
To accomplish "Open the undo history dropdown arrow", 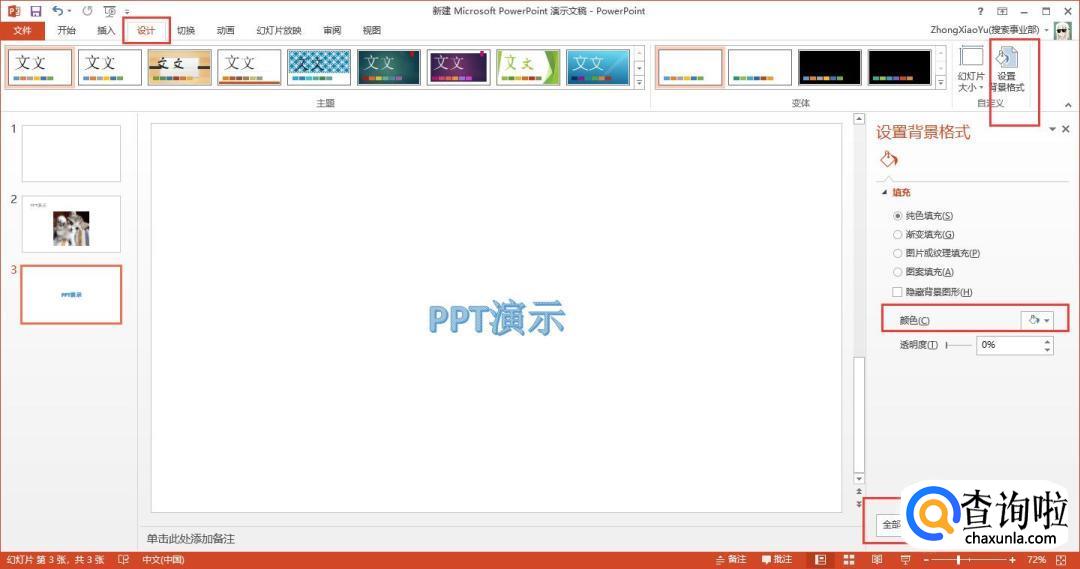I will 69,11.
